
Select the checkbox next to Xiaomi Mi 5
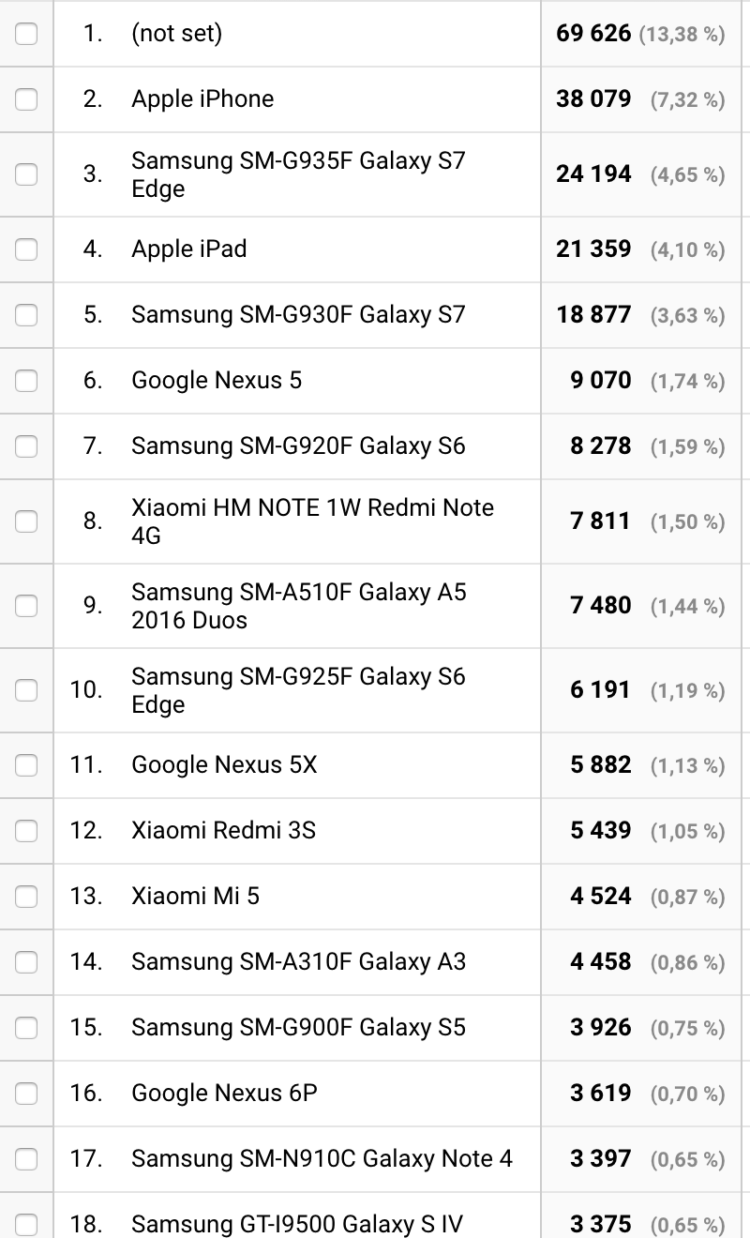pos(26,896)
